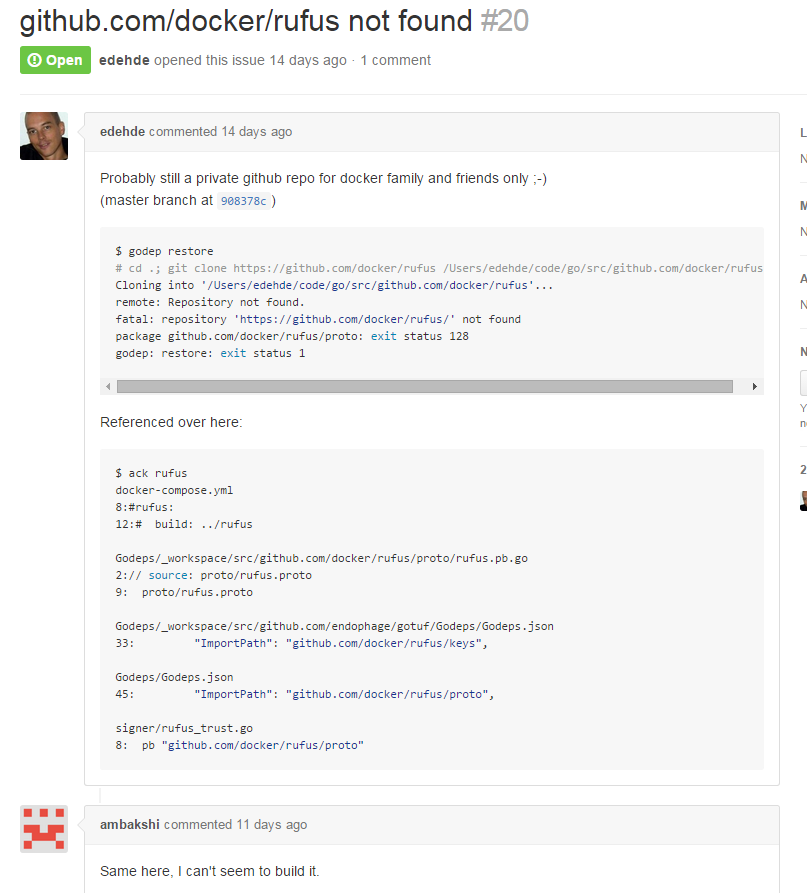Click edehde's avatar photo
Image resolution: width=807 pixels, height=893 pixels.
pos(44,136)
